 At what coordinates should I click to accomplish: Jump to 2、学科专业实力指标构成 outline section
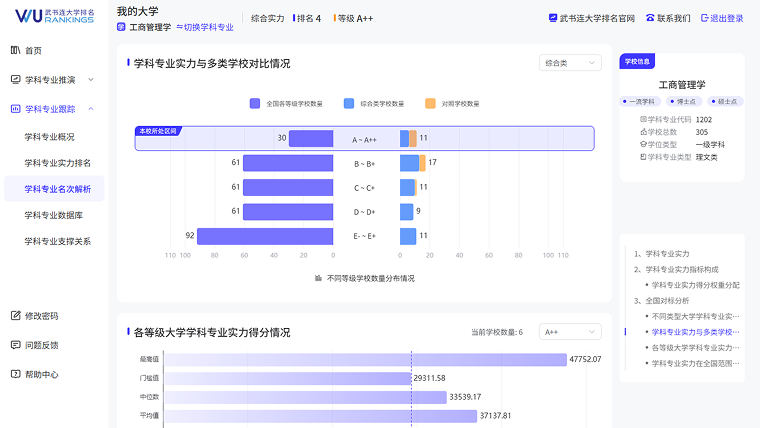pyautogui.click(x=676, y=269)
